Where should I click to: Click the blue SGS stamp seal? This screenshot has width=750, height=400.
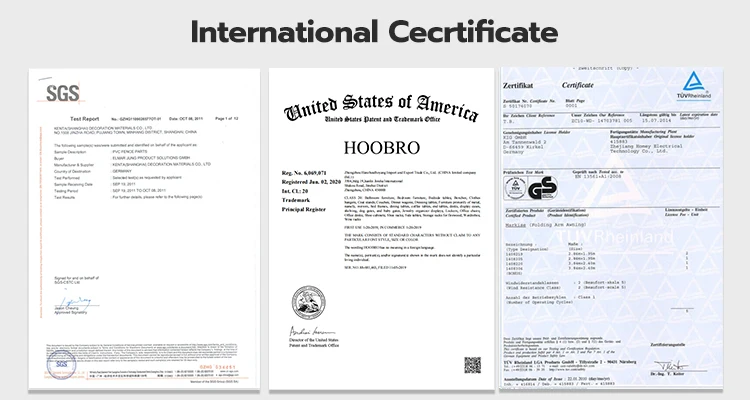[x=61, y=365]
